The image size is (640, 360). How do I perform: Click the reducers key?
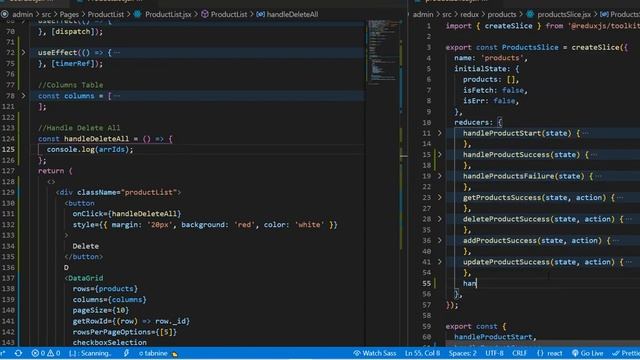(471, 122)
